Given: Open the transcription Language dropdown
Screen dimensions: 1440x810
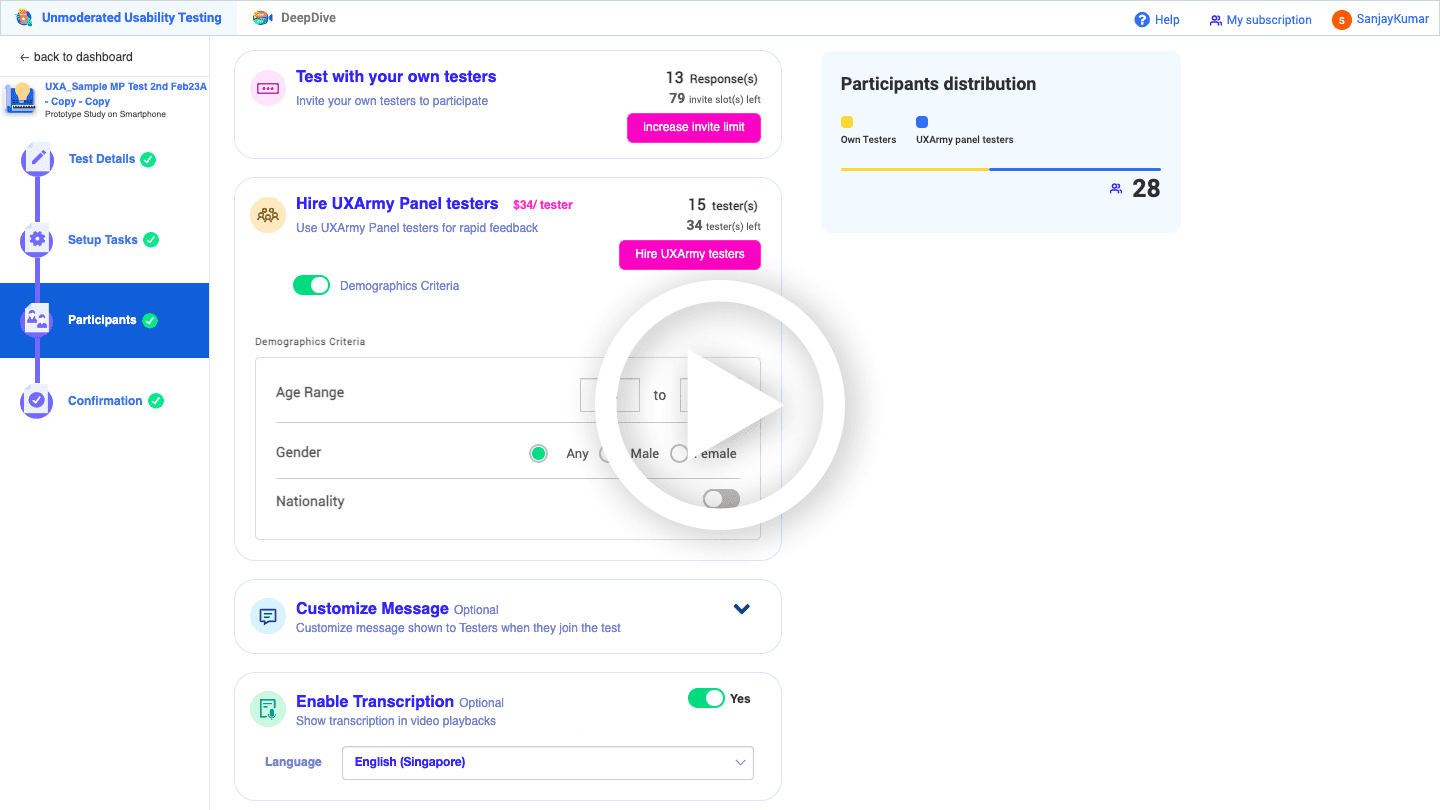Looking at the screenshot, I should point(548,762).
